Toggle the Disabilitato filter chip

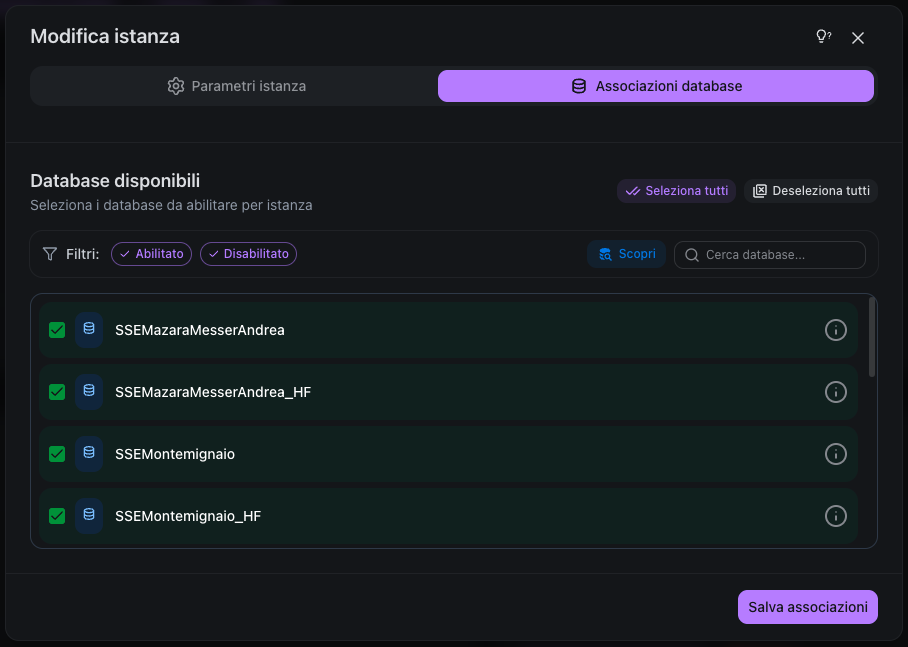tap(248, 254)
